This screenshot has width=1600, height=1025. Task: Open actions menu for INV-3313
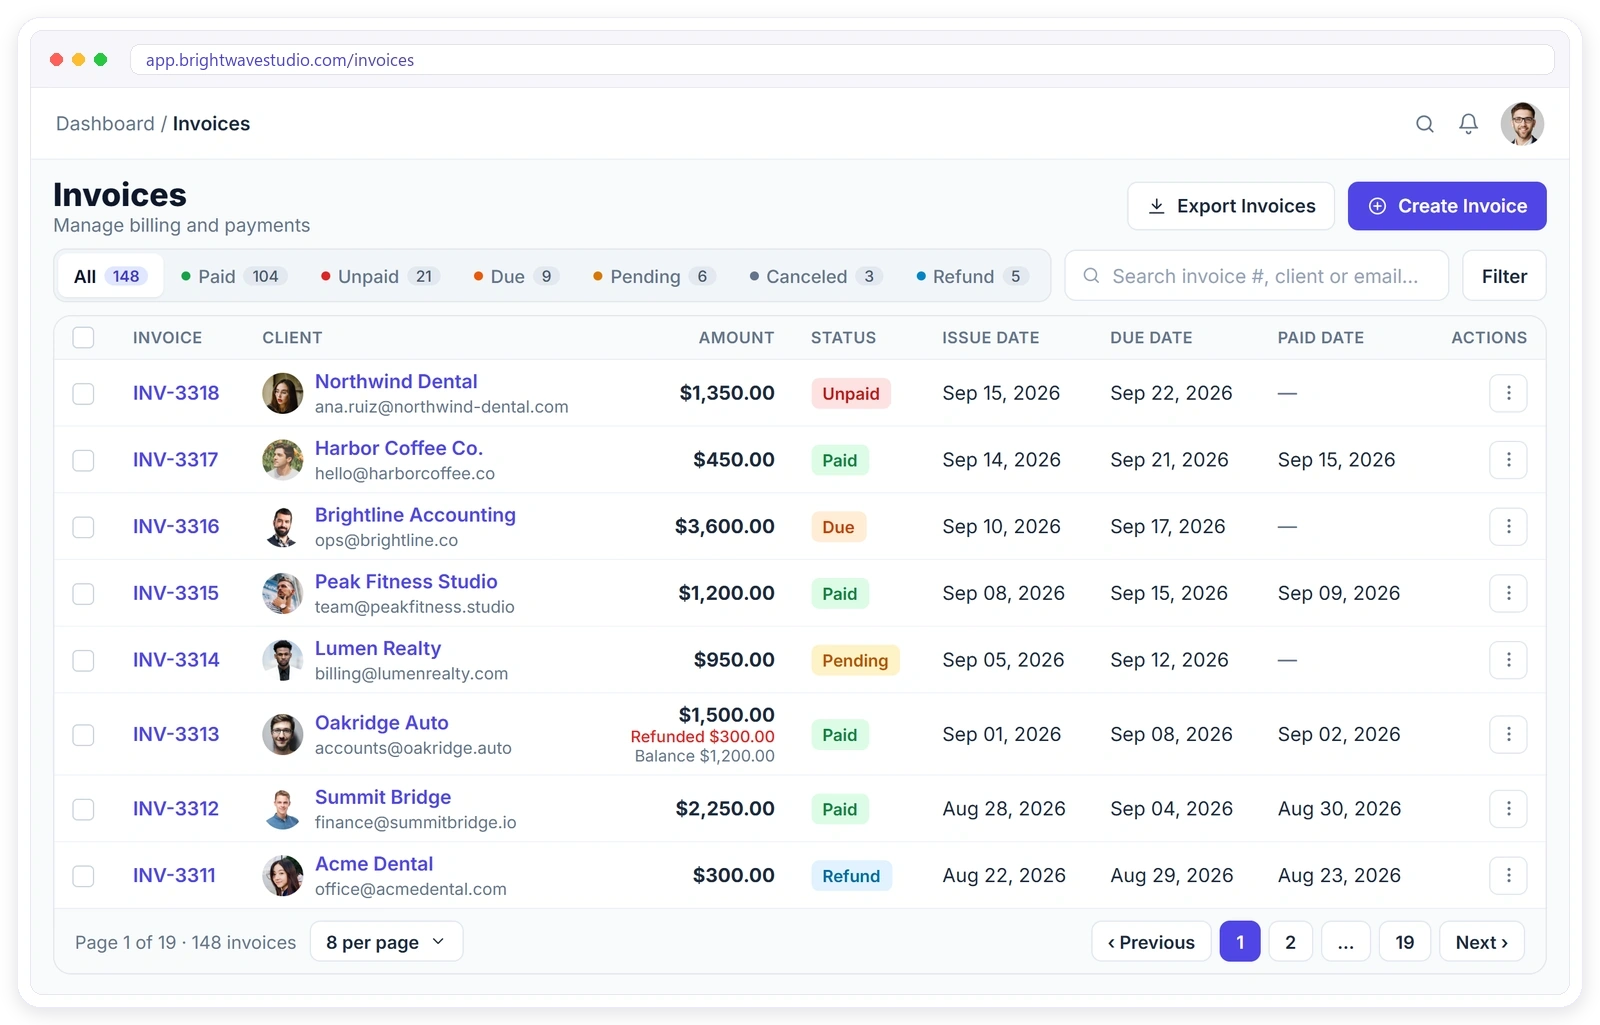point(1508,735)
